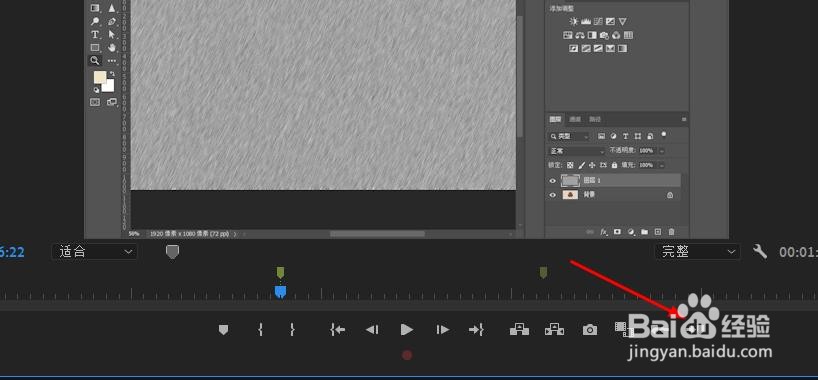The image size is (818, 380).
Task: Switch to the 路径 Paths tab
Action: (595, 119)
